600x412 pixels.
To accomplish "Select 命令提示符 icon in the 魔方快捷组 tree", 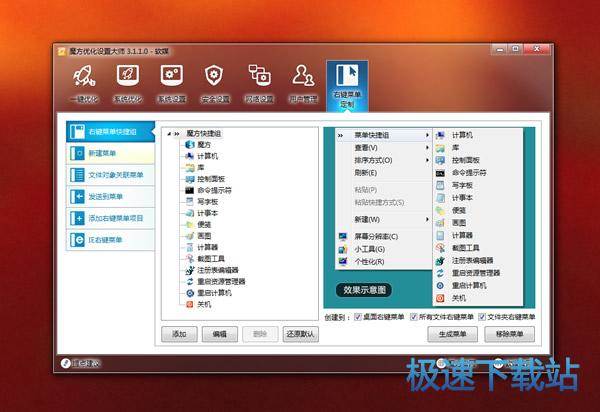I will pyautogui.click(x=190, y=190).
